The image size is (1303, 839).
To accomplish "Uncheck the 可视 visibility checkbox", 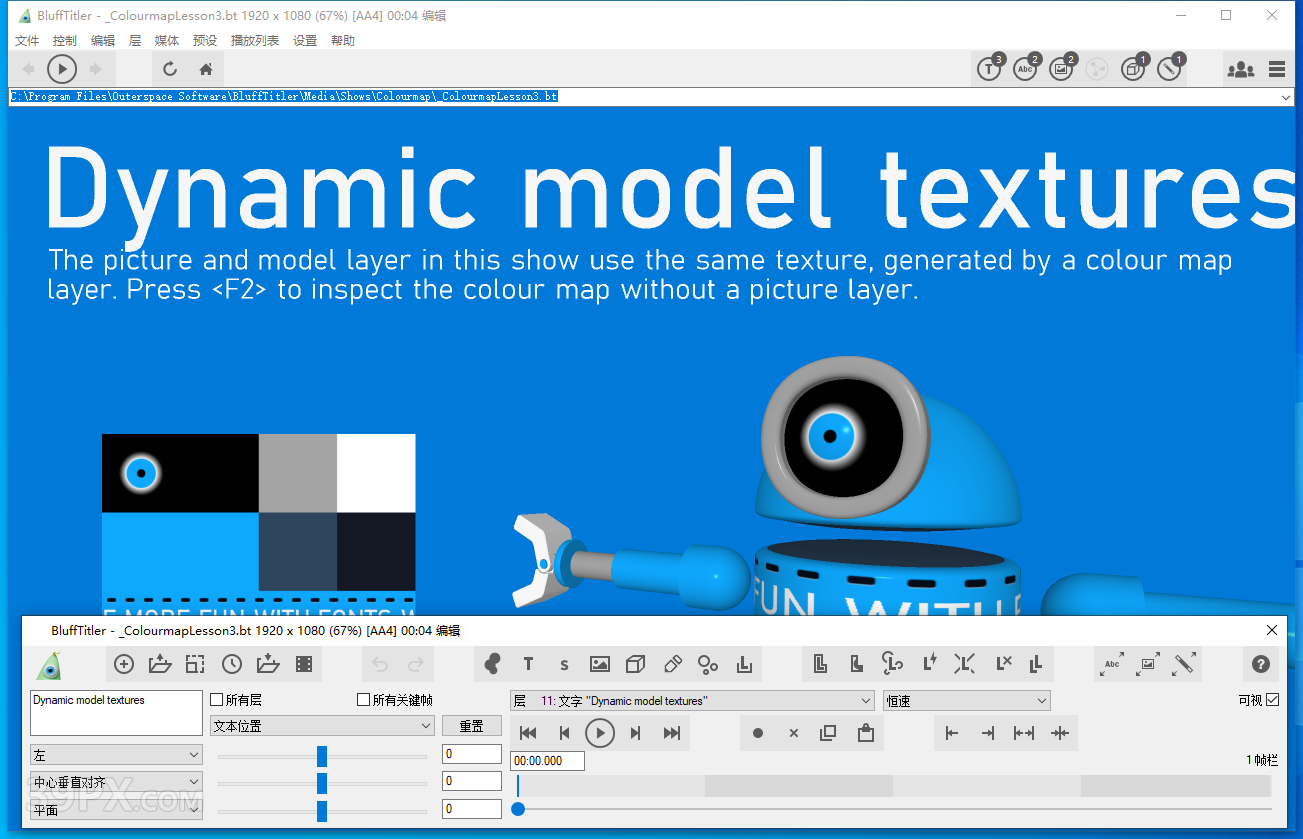I will coord(1272,700).
